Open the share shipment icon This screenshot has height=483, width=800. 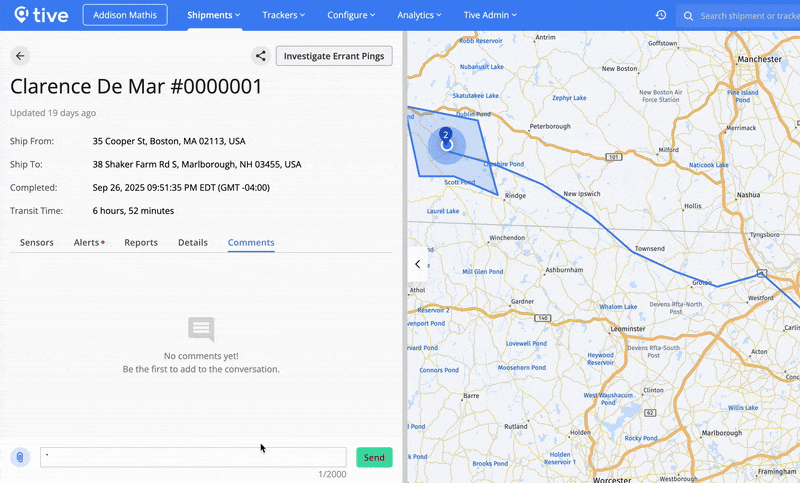click(261, 56)
